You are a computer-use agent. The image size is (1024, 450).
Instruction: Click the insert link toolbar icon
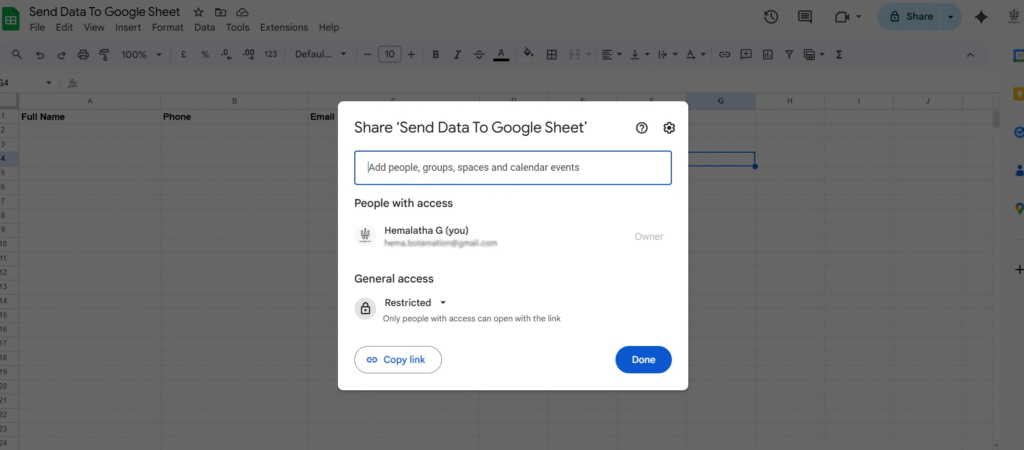click(x=724, y=54)
